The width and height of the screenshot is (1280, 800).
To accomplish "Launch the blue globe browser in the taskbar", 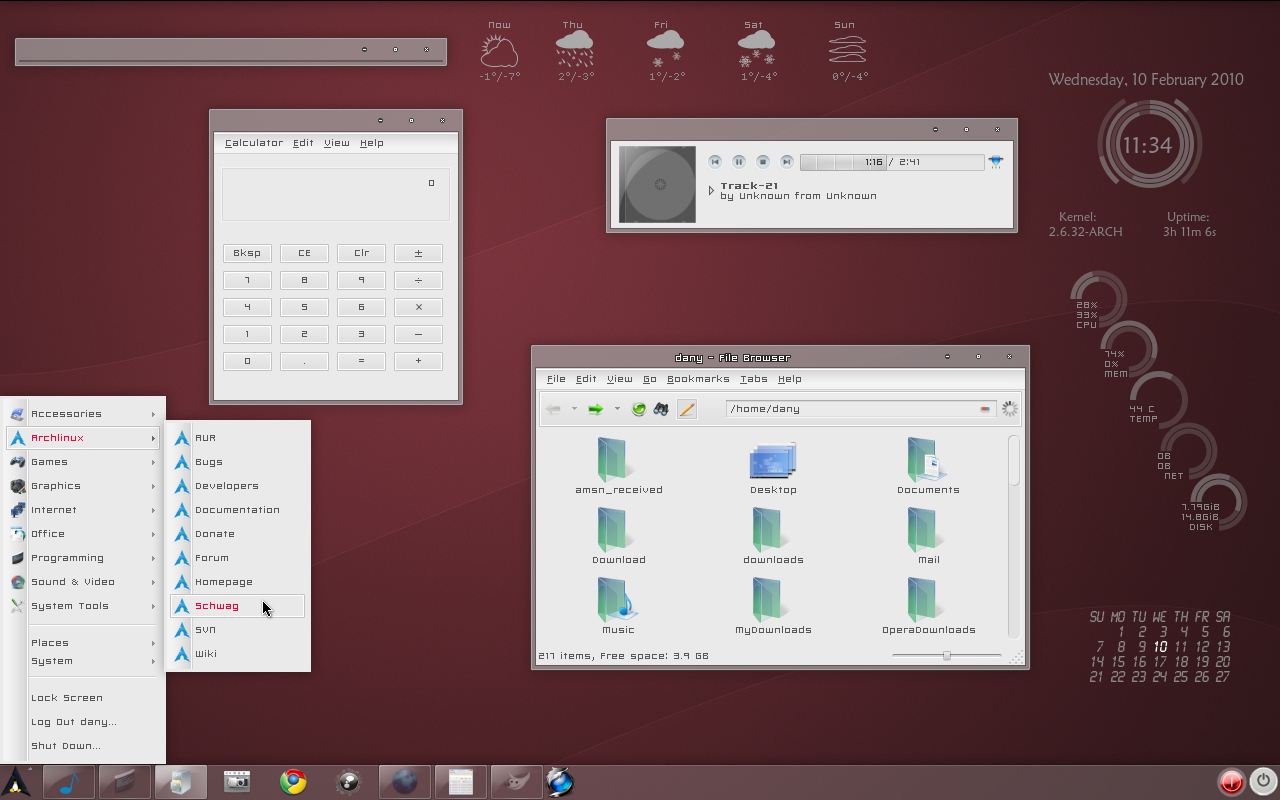I will pos(560,782).
